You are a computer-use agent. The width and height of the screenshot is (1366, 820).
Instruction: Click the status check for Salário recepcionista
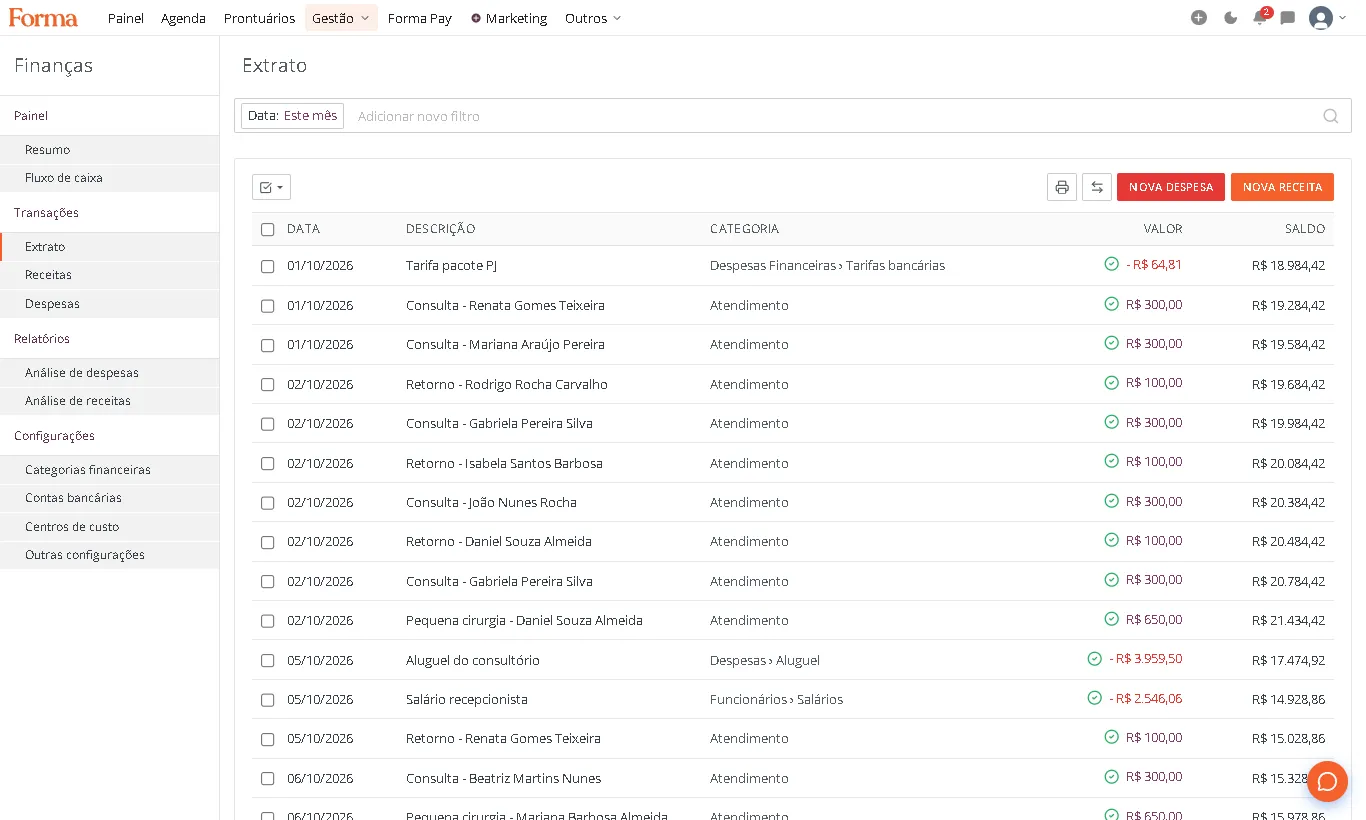click(x=1094, y=698)
